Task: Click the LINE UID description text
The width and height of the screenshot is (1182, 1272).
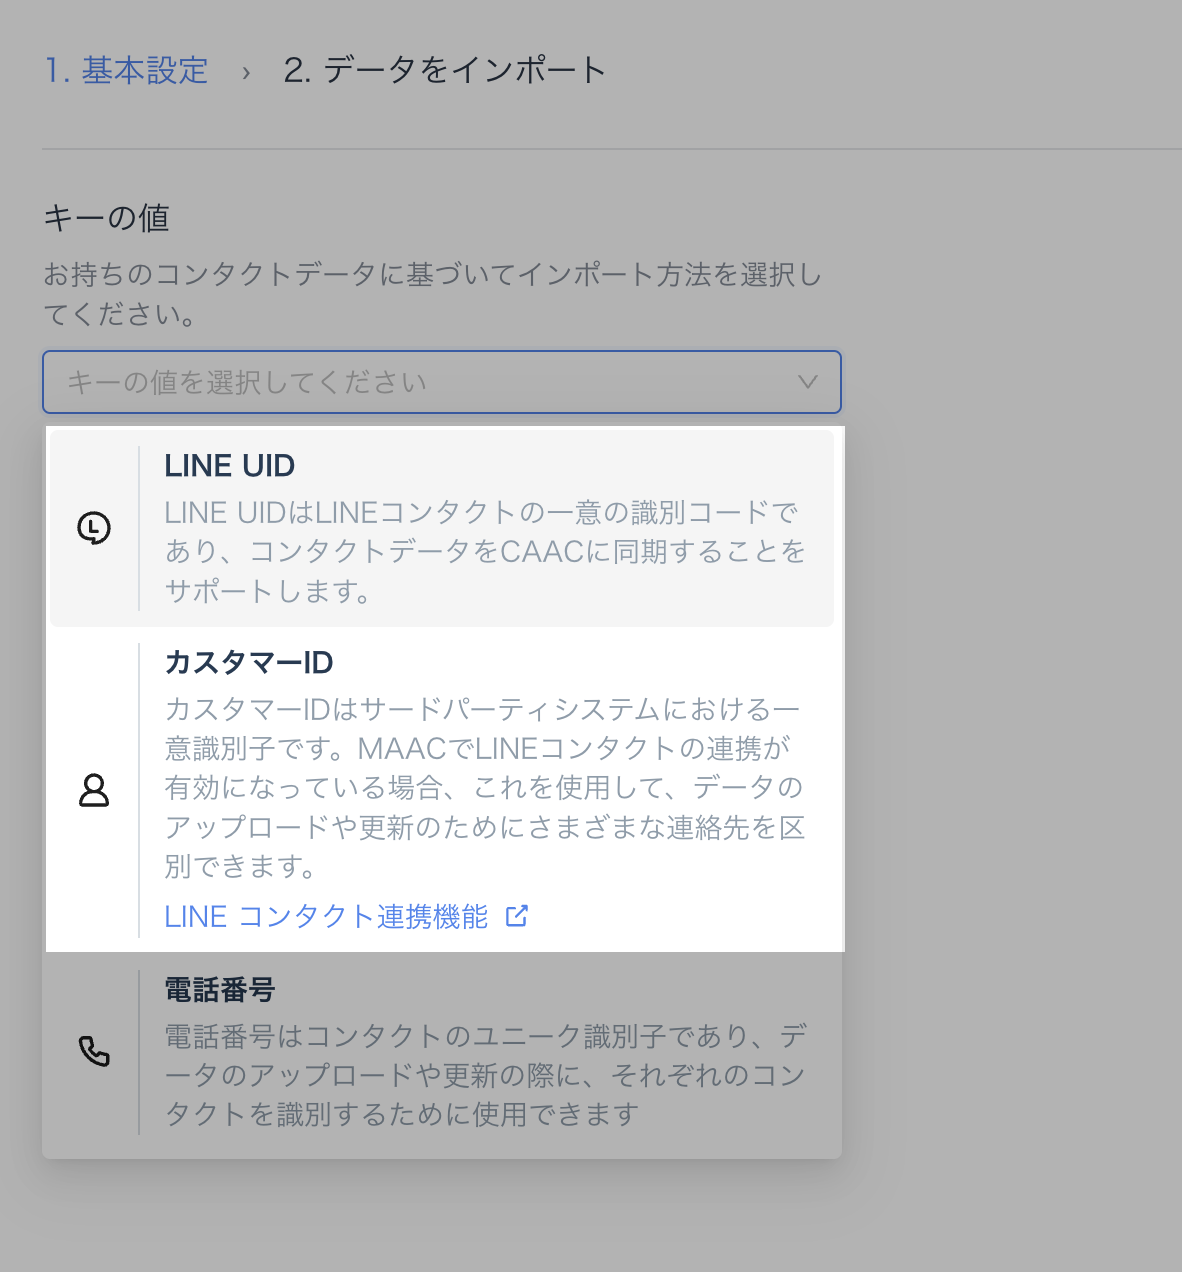Action: pyautogui.click(x=485, y=551)
